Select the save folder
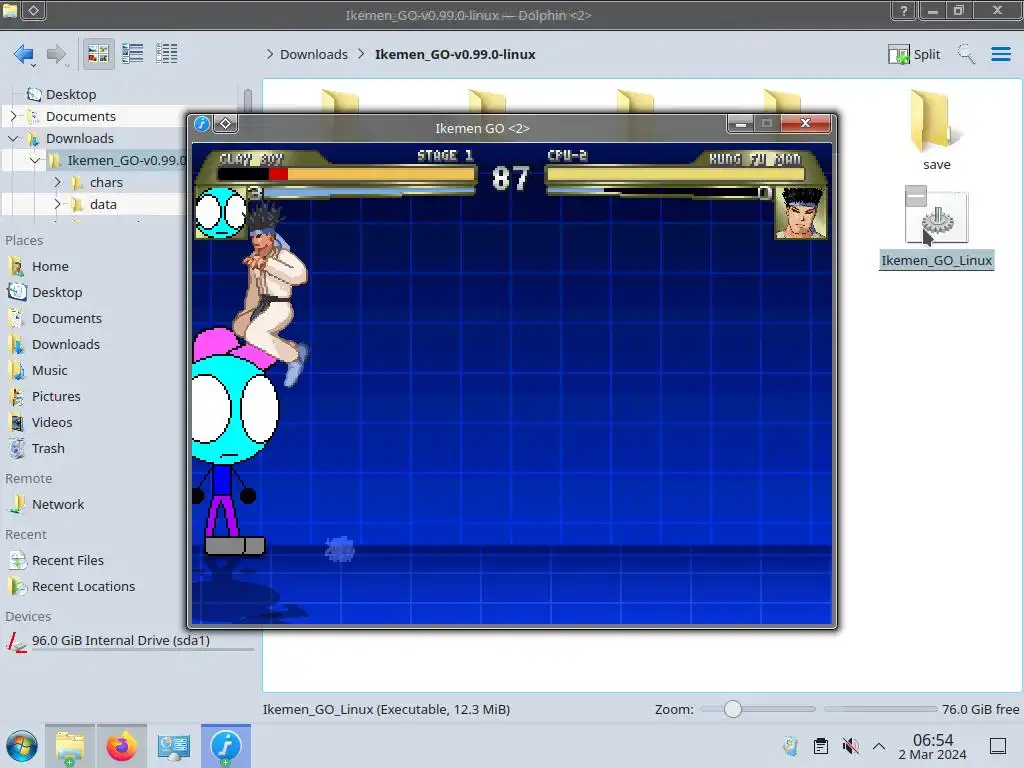Screen dimensions: 1024x768 [936, 129]
